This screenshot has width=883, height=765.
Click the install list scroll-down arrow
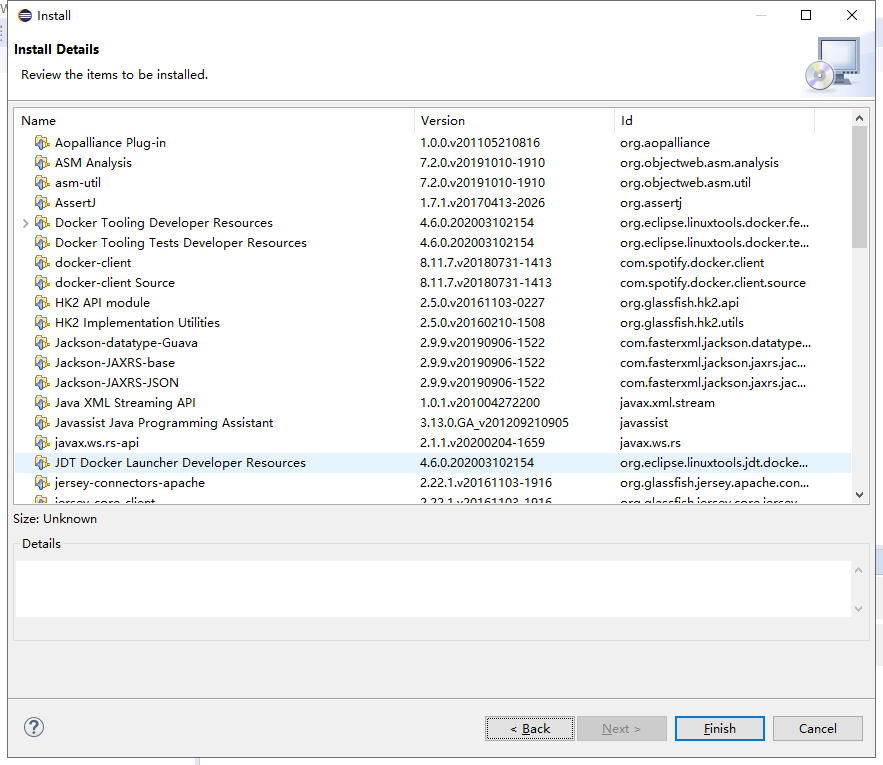859,495
